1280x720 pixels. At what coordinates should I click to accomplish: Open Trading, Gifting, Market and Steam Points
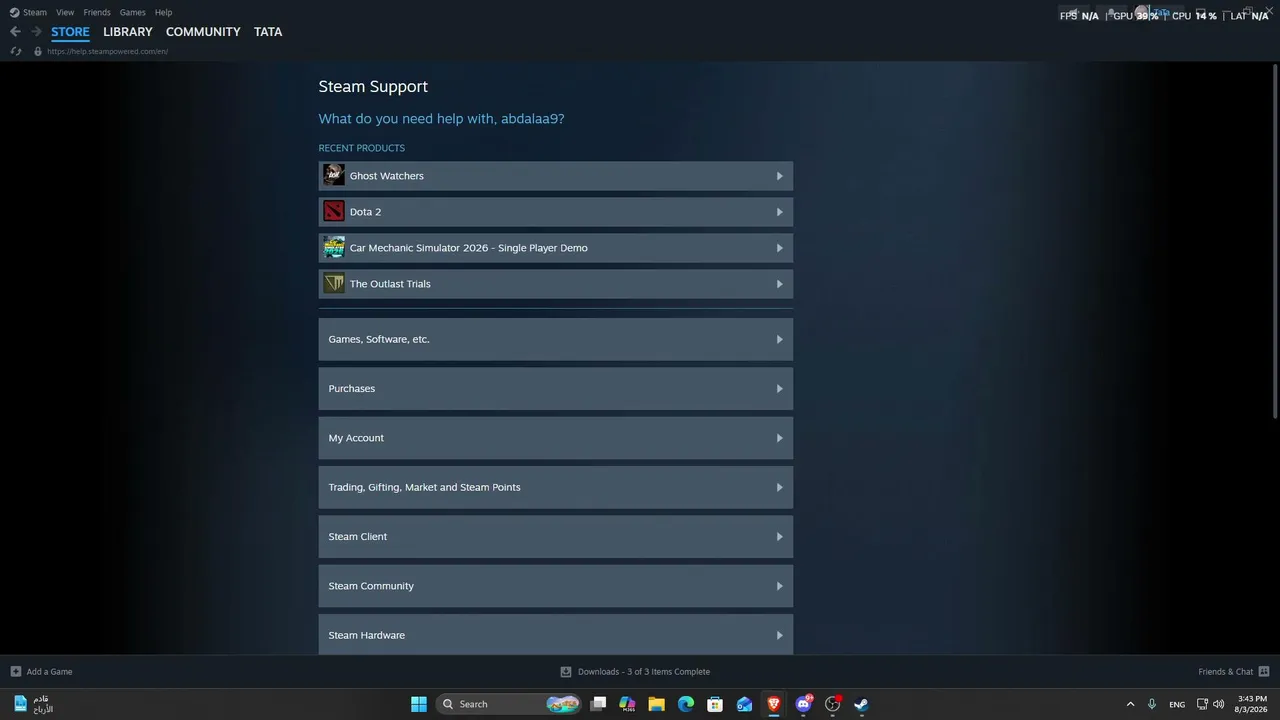click(556, 487)
